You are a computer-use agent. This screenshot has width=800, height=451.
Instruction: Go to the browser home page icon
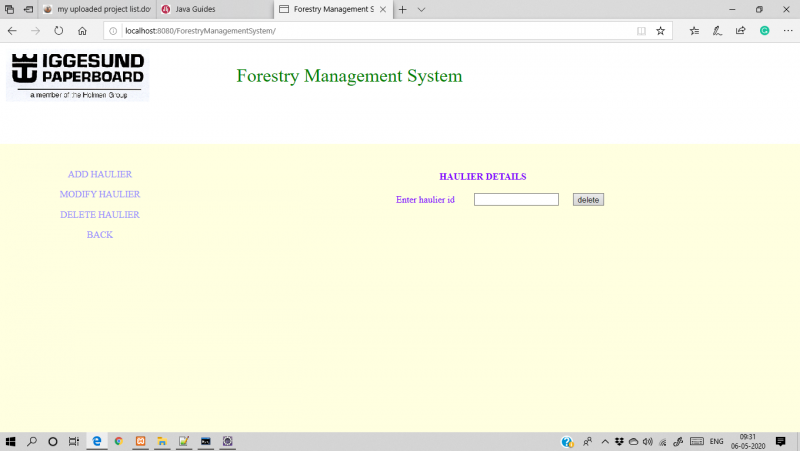pos(82,31)
